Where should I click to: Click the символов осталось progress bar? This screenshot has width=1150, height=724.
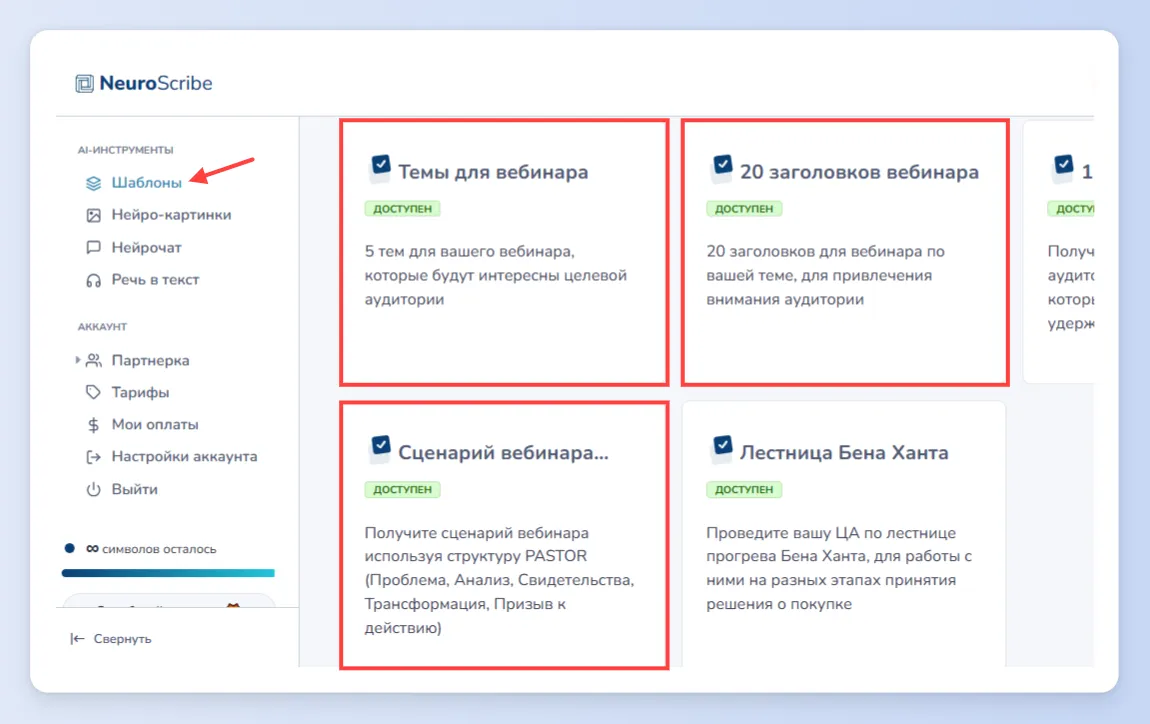point(168,573)
